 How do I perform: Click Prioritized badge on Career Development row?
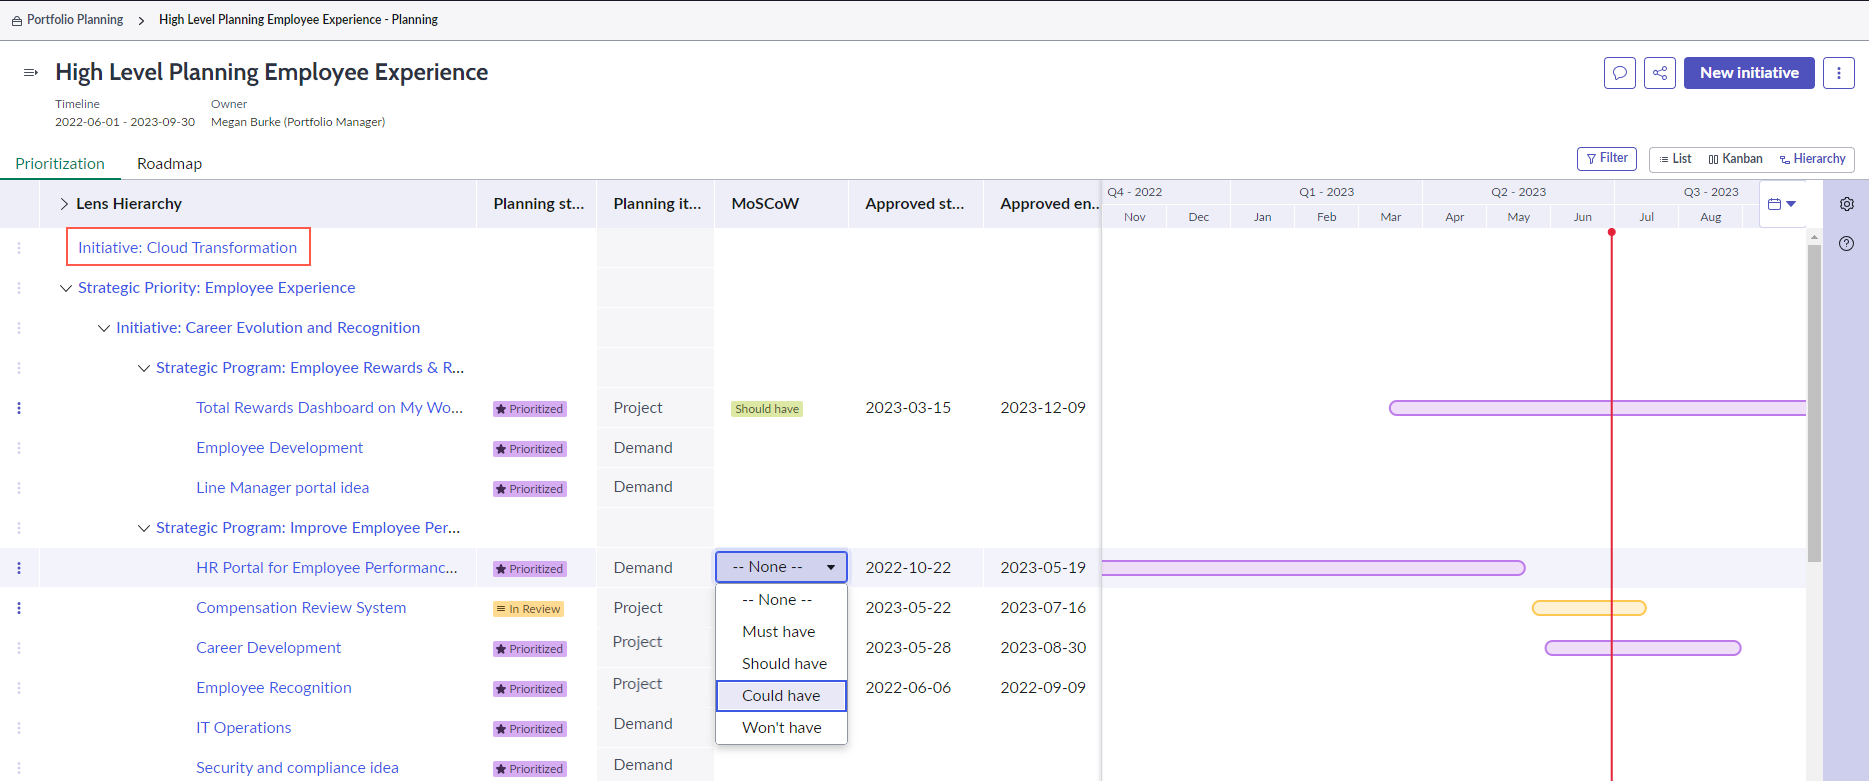(x=530, y=649)
